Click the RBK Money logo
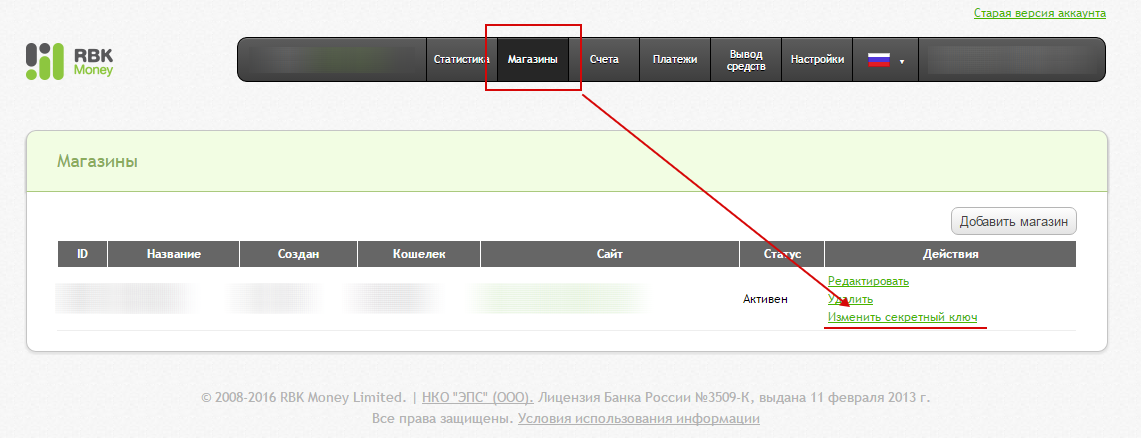Image resolution: width=1141 pixels, height=438 pixels. point(69,61)
